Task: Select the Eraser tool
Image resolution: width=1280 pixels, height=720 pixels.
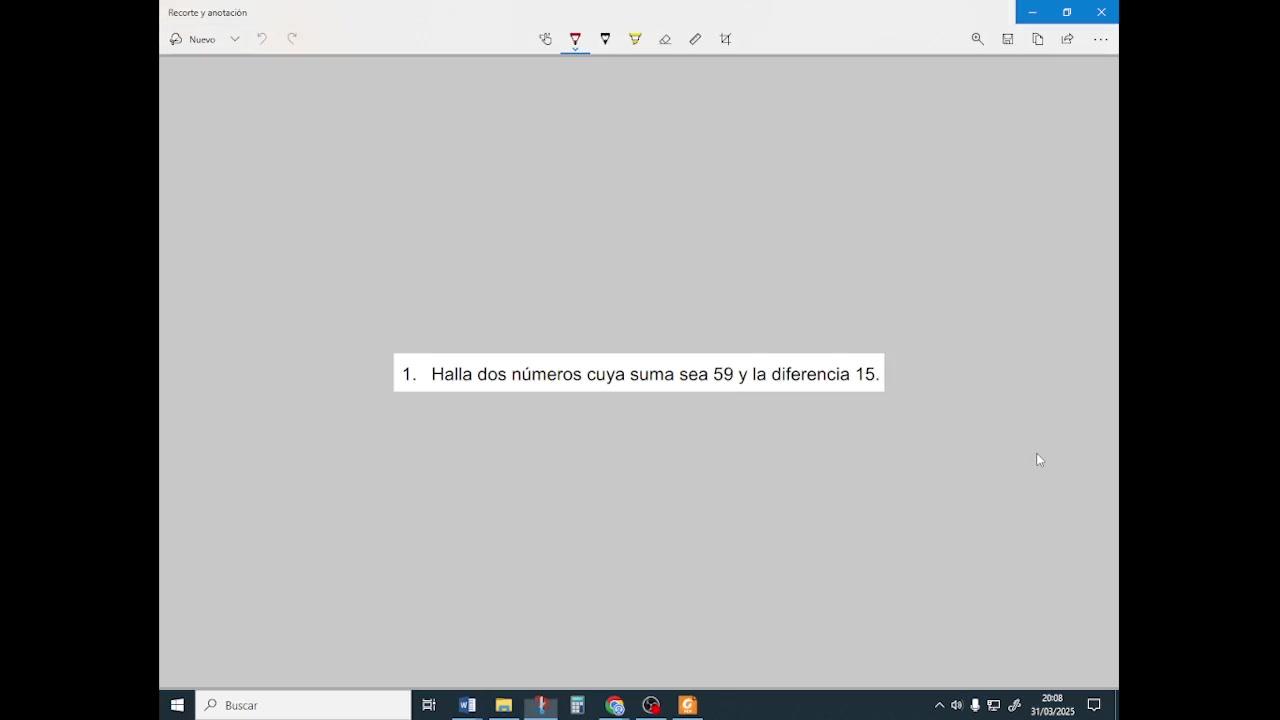Action: click(x=665, y=39)
